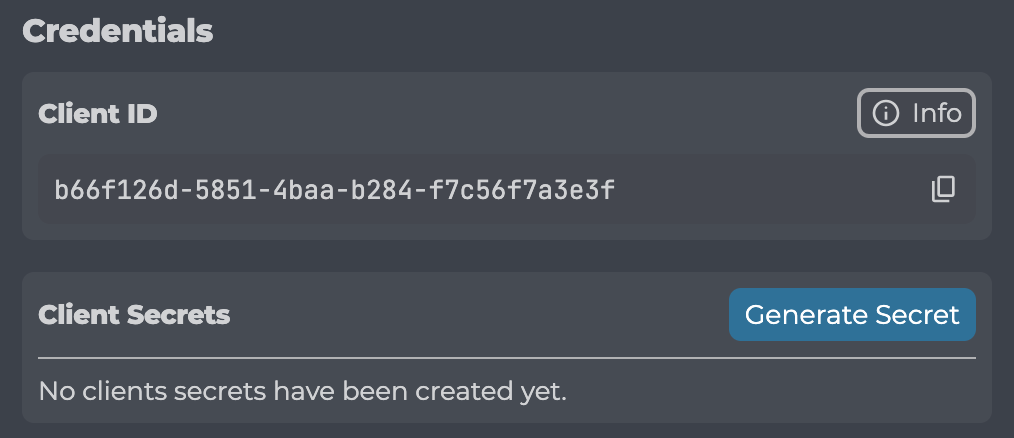Click the Client Secrets heading
1014x438 pixels.
(x=134, y=315)
